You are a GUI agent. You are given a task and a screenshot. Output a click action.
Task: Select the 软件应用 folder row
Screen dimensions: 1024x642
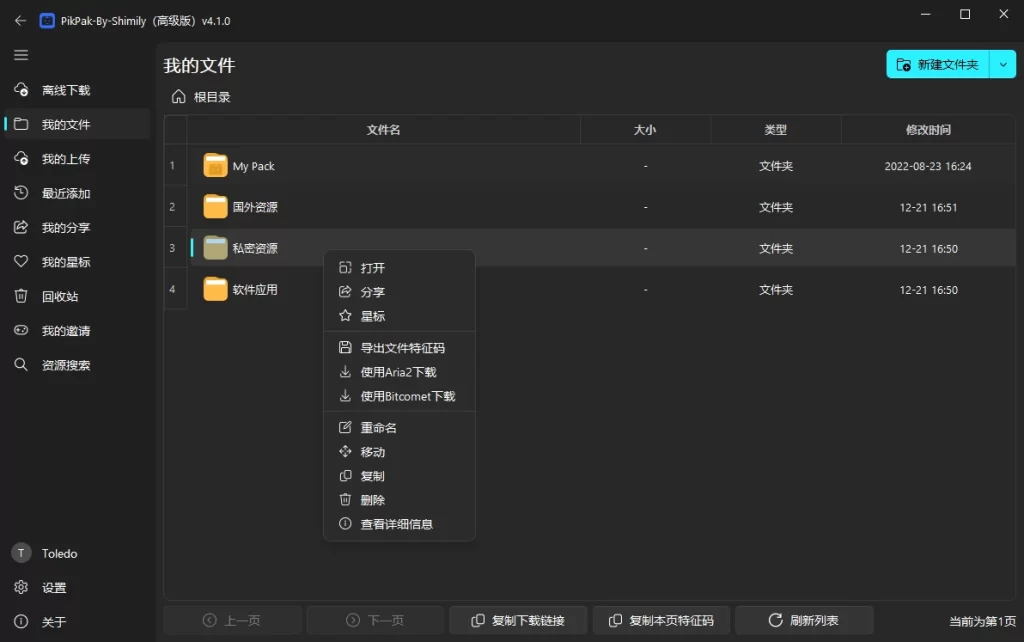tap(255, 290)
